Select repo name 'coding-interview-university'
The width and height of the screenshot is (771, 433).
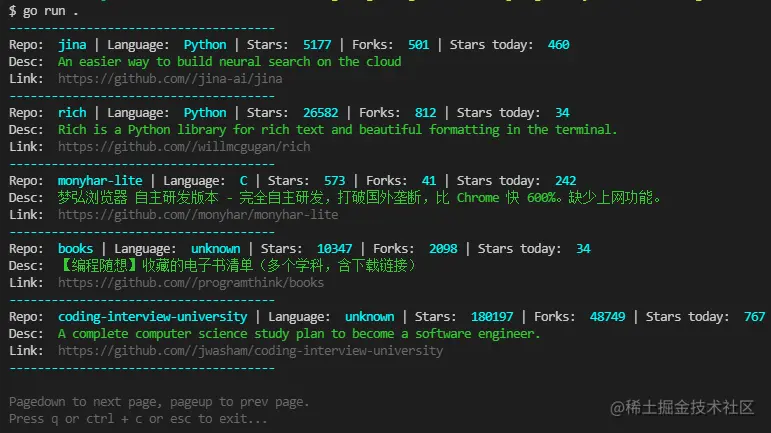click(152, 317)
